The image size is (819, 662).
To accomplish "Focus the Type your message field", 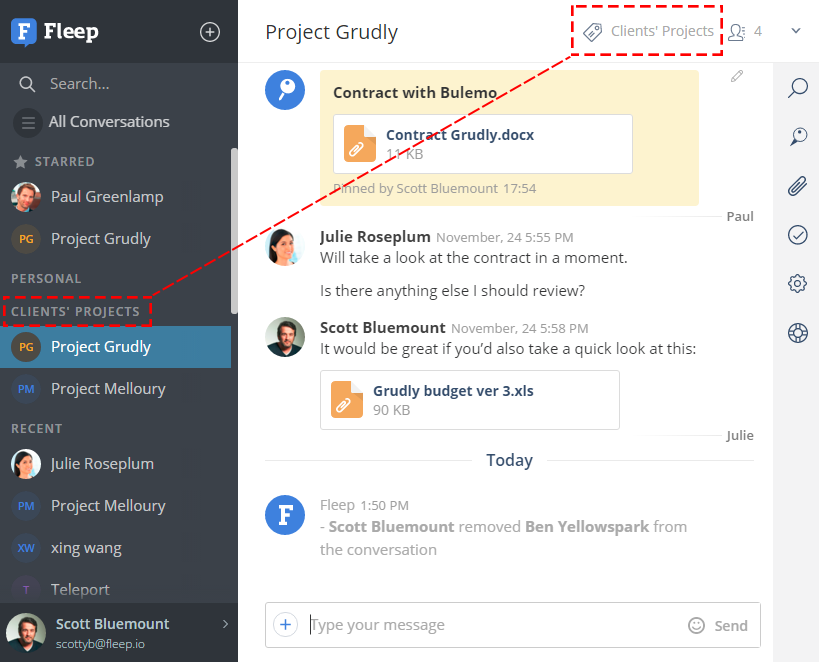I will 493,625.
